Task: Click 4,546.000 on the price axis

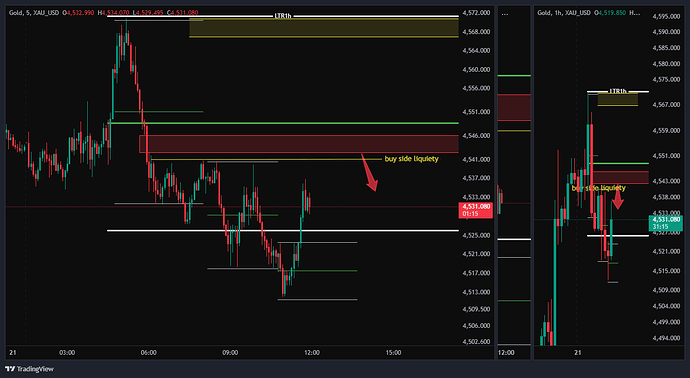Action: point(476,136)
